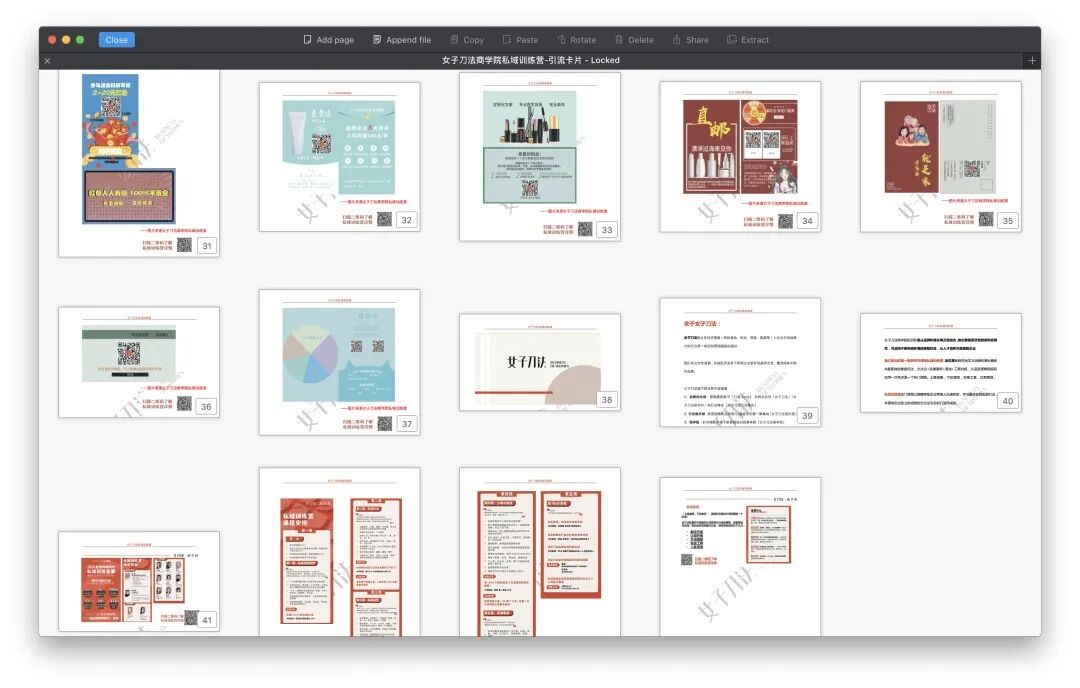Select page 33 thumbnail
The image size is (1080, 688).
540,157
